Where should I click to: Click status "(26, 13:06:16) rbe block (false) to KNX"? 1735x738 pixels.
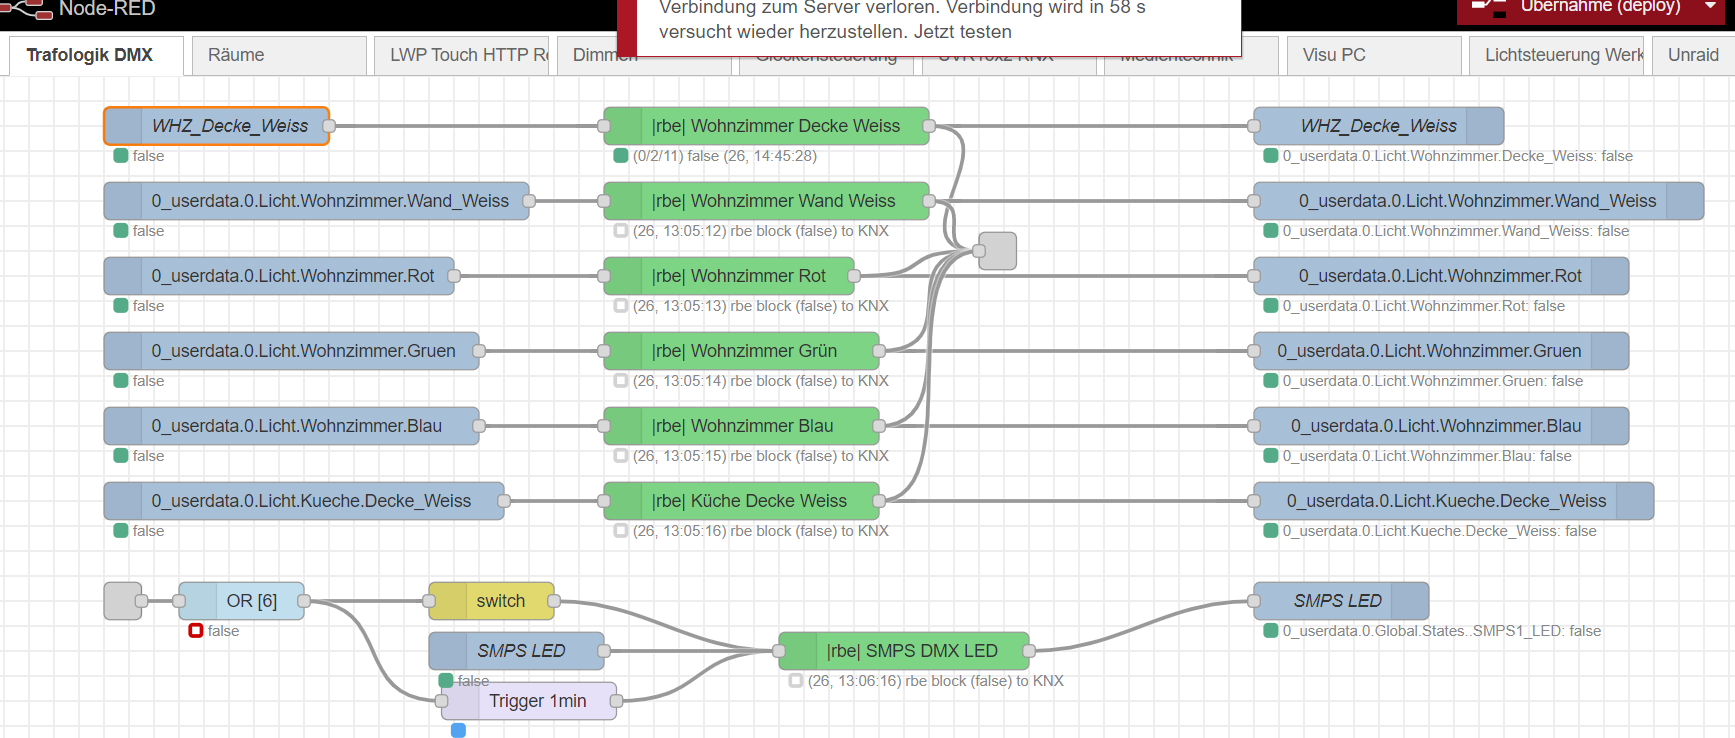[936, 681]
